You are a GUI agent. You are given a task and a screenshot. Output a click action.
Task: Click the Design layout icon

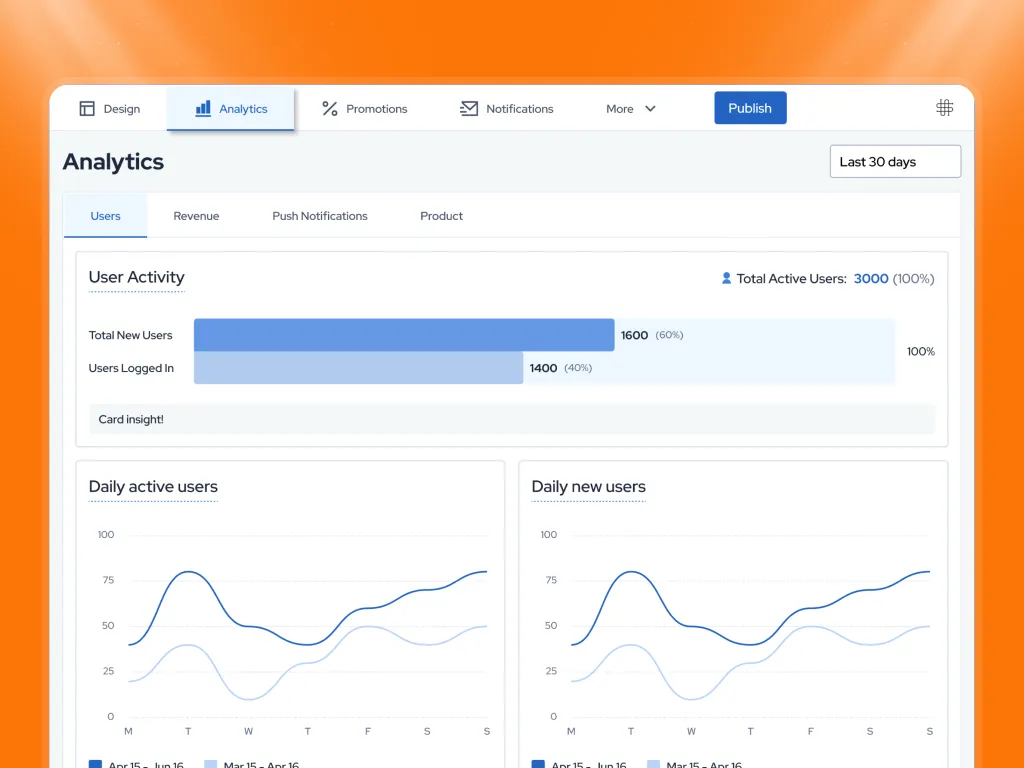click(x=87, y=108)
